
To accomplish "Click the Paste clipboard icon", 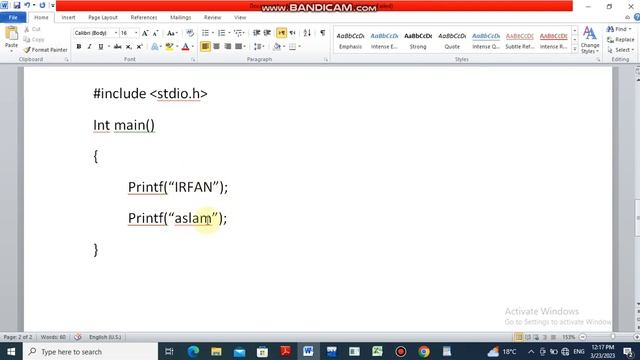I will [x=11, y=33].
